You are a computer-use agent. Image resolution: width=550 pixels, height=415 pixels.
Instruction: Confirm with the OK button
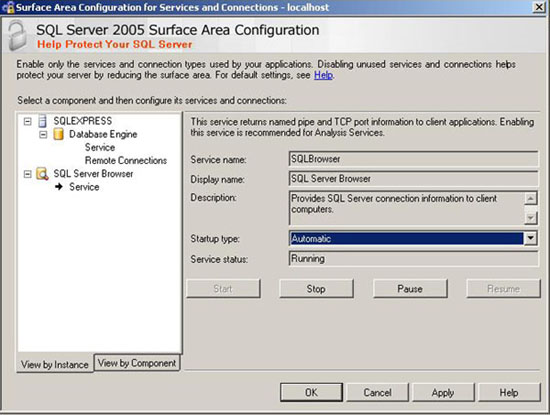311,392
